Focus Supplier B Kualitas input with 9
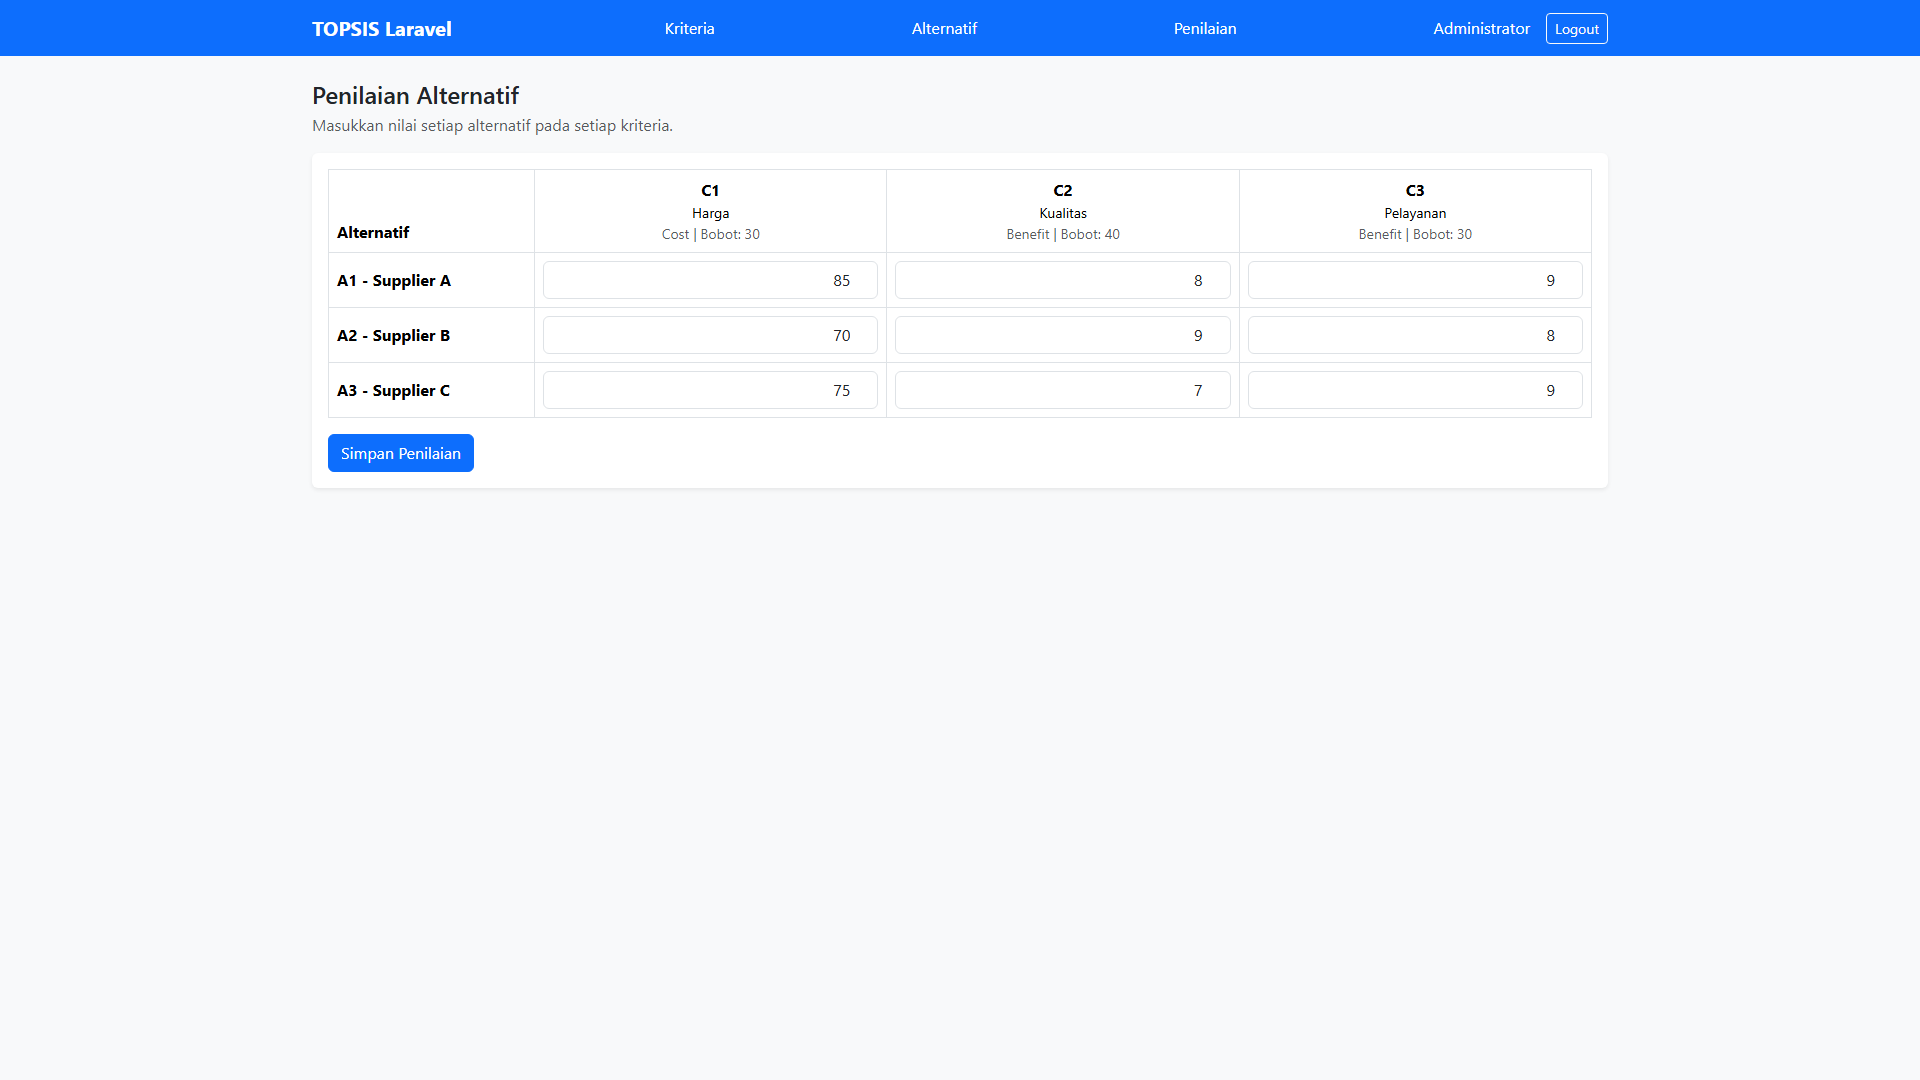 (x=1062, y=335)
